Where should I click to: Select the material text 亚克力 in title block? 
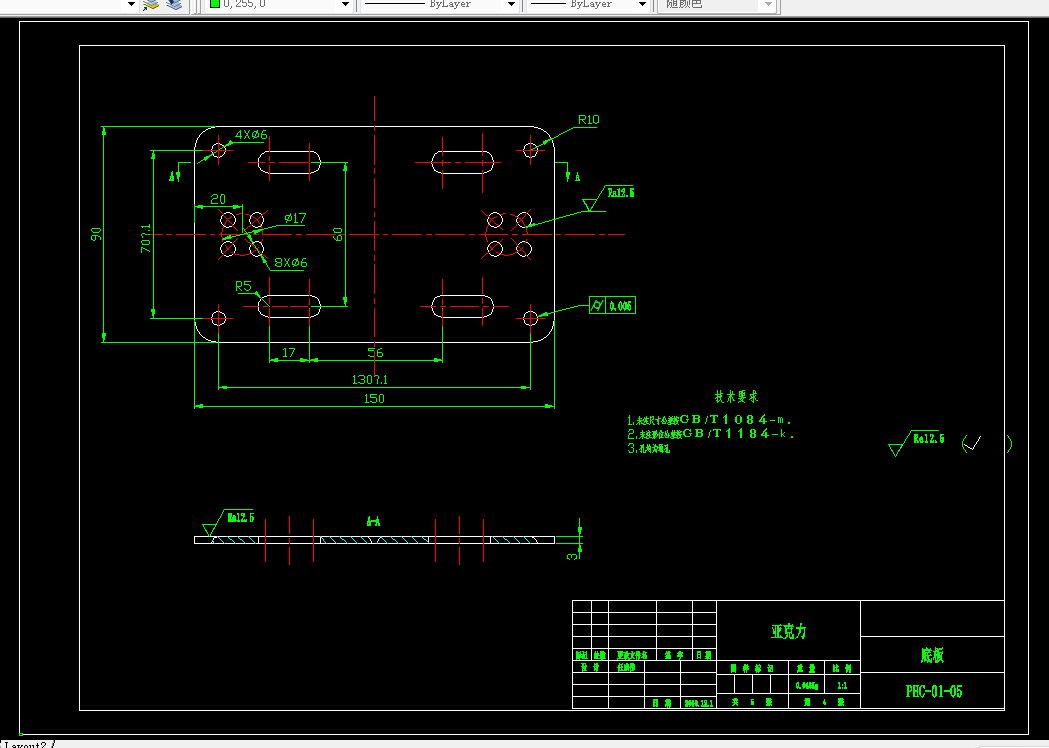[789, 632]
